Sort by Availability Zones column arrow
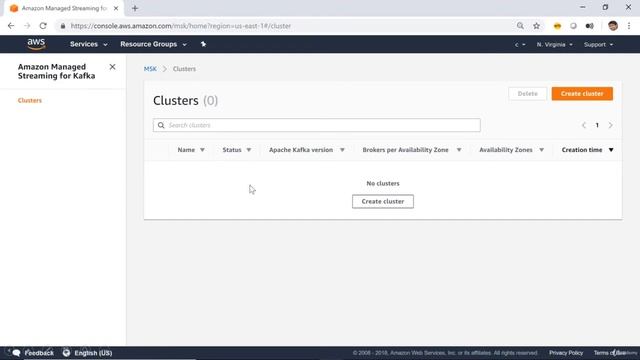Viewport: 640px width, 360px height. 541,150
